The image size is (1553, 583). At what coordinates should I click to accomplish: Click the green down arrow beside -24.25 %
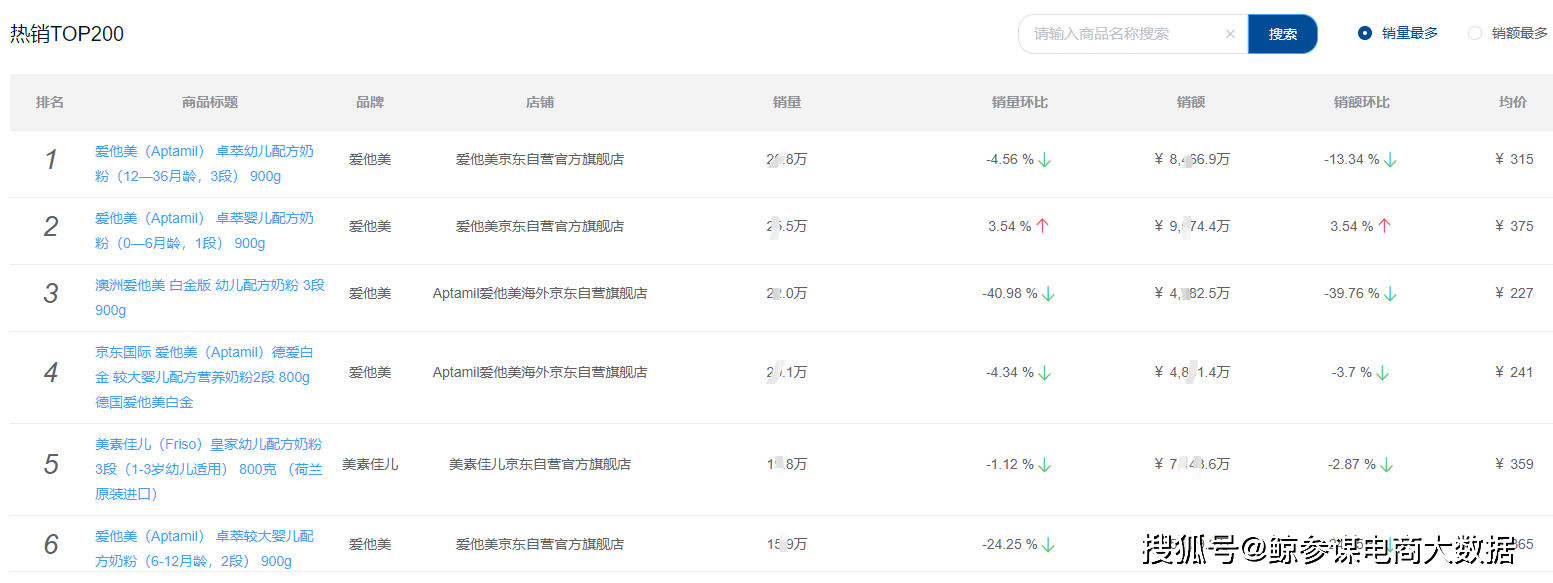[x=1048, y=545]
